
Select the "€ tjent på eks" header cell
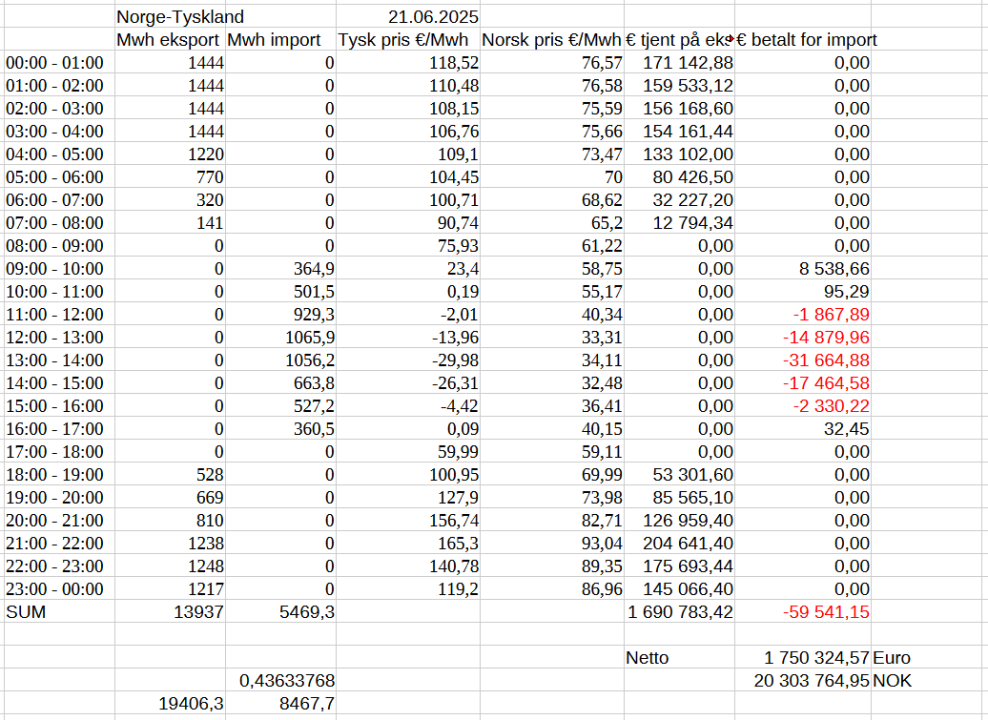point(678,40)
